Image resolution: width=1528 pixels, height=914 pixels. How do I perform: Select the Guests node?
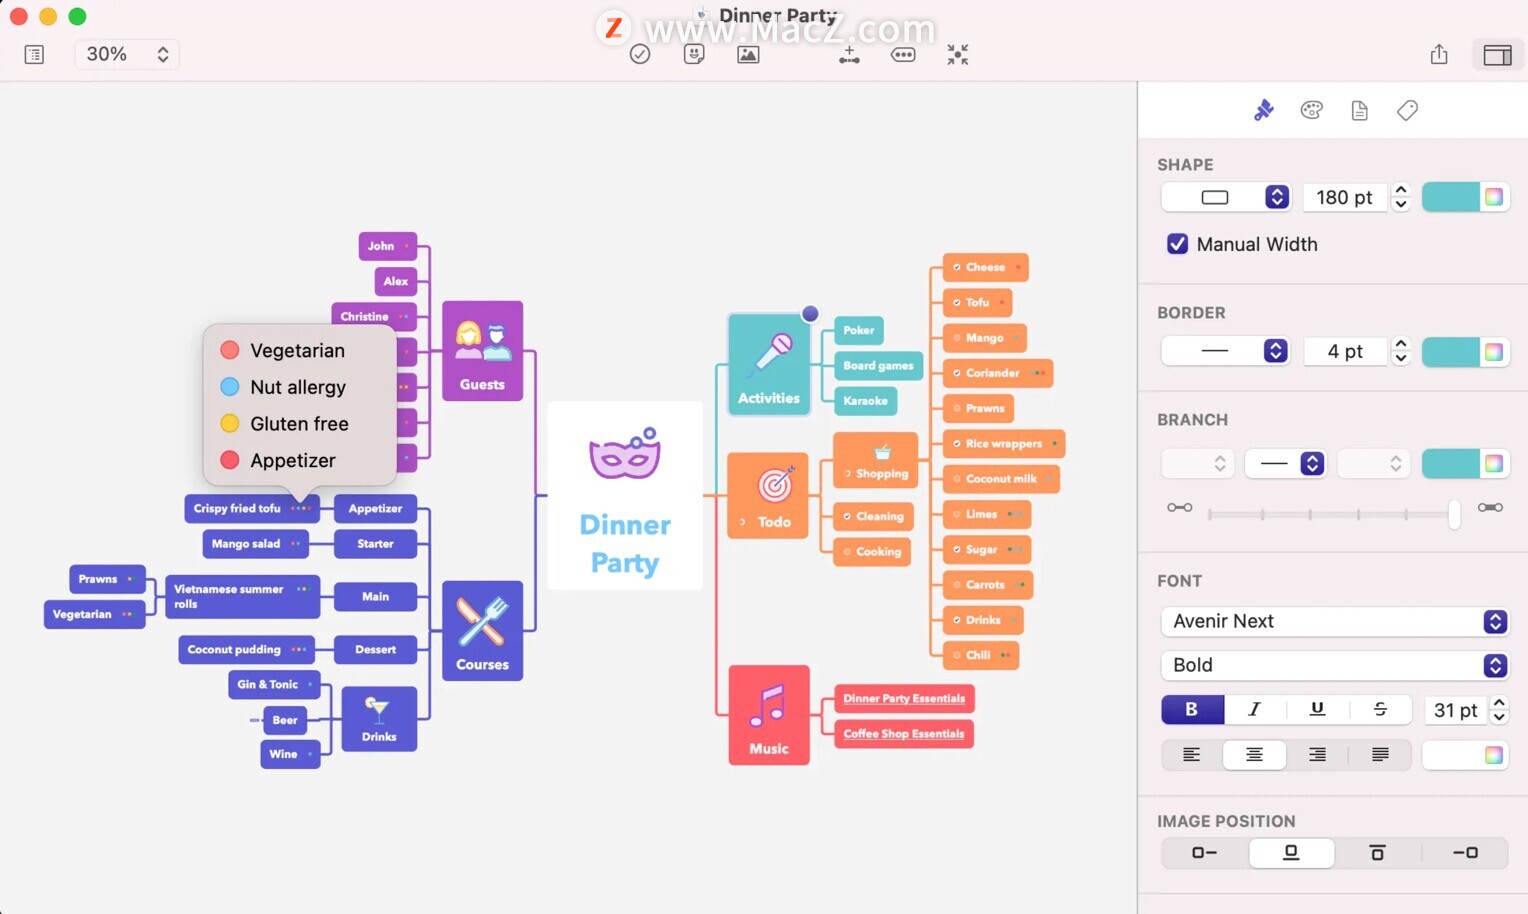483,351
